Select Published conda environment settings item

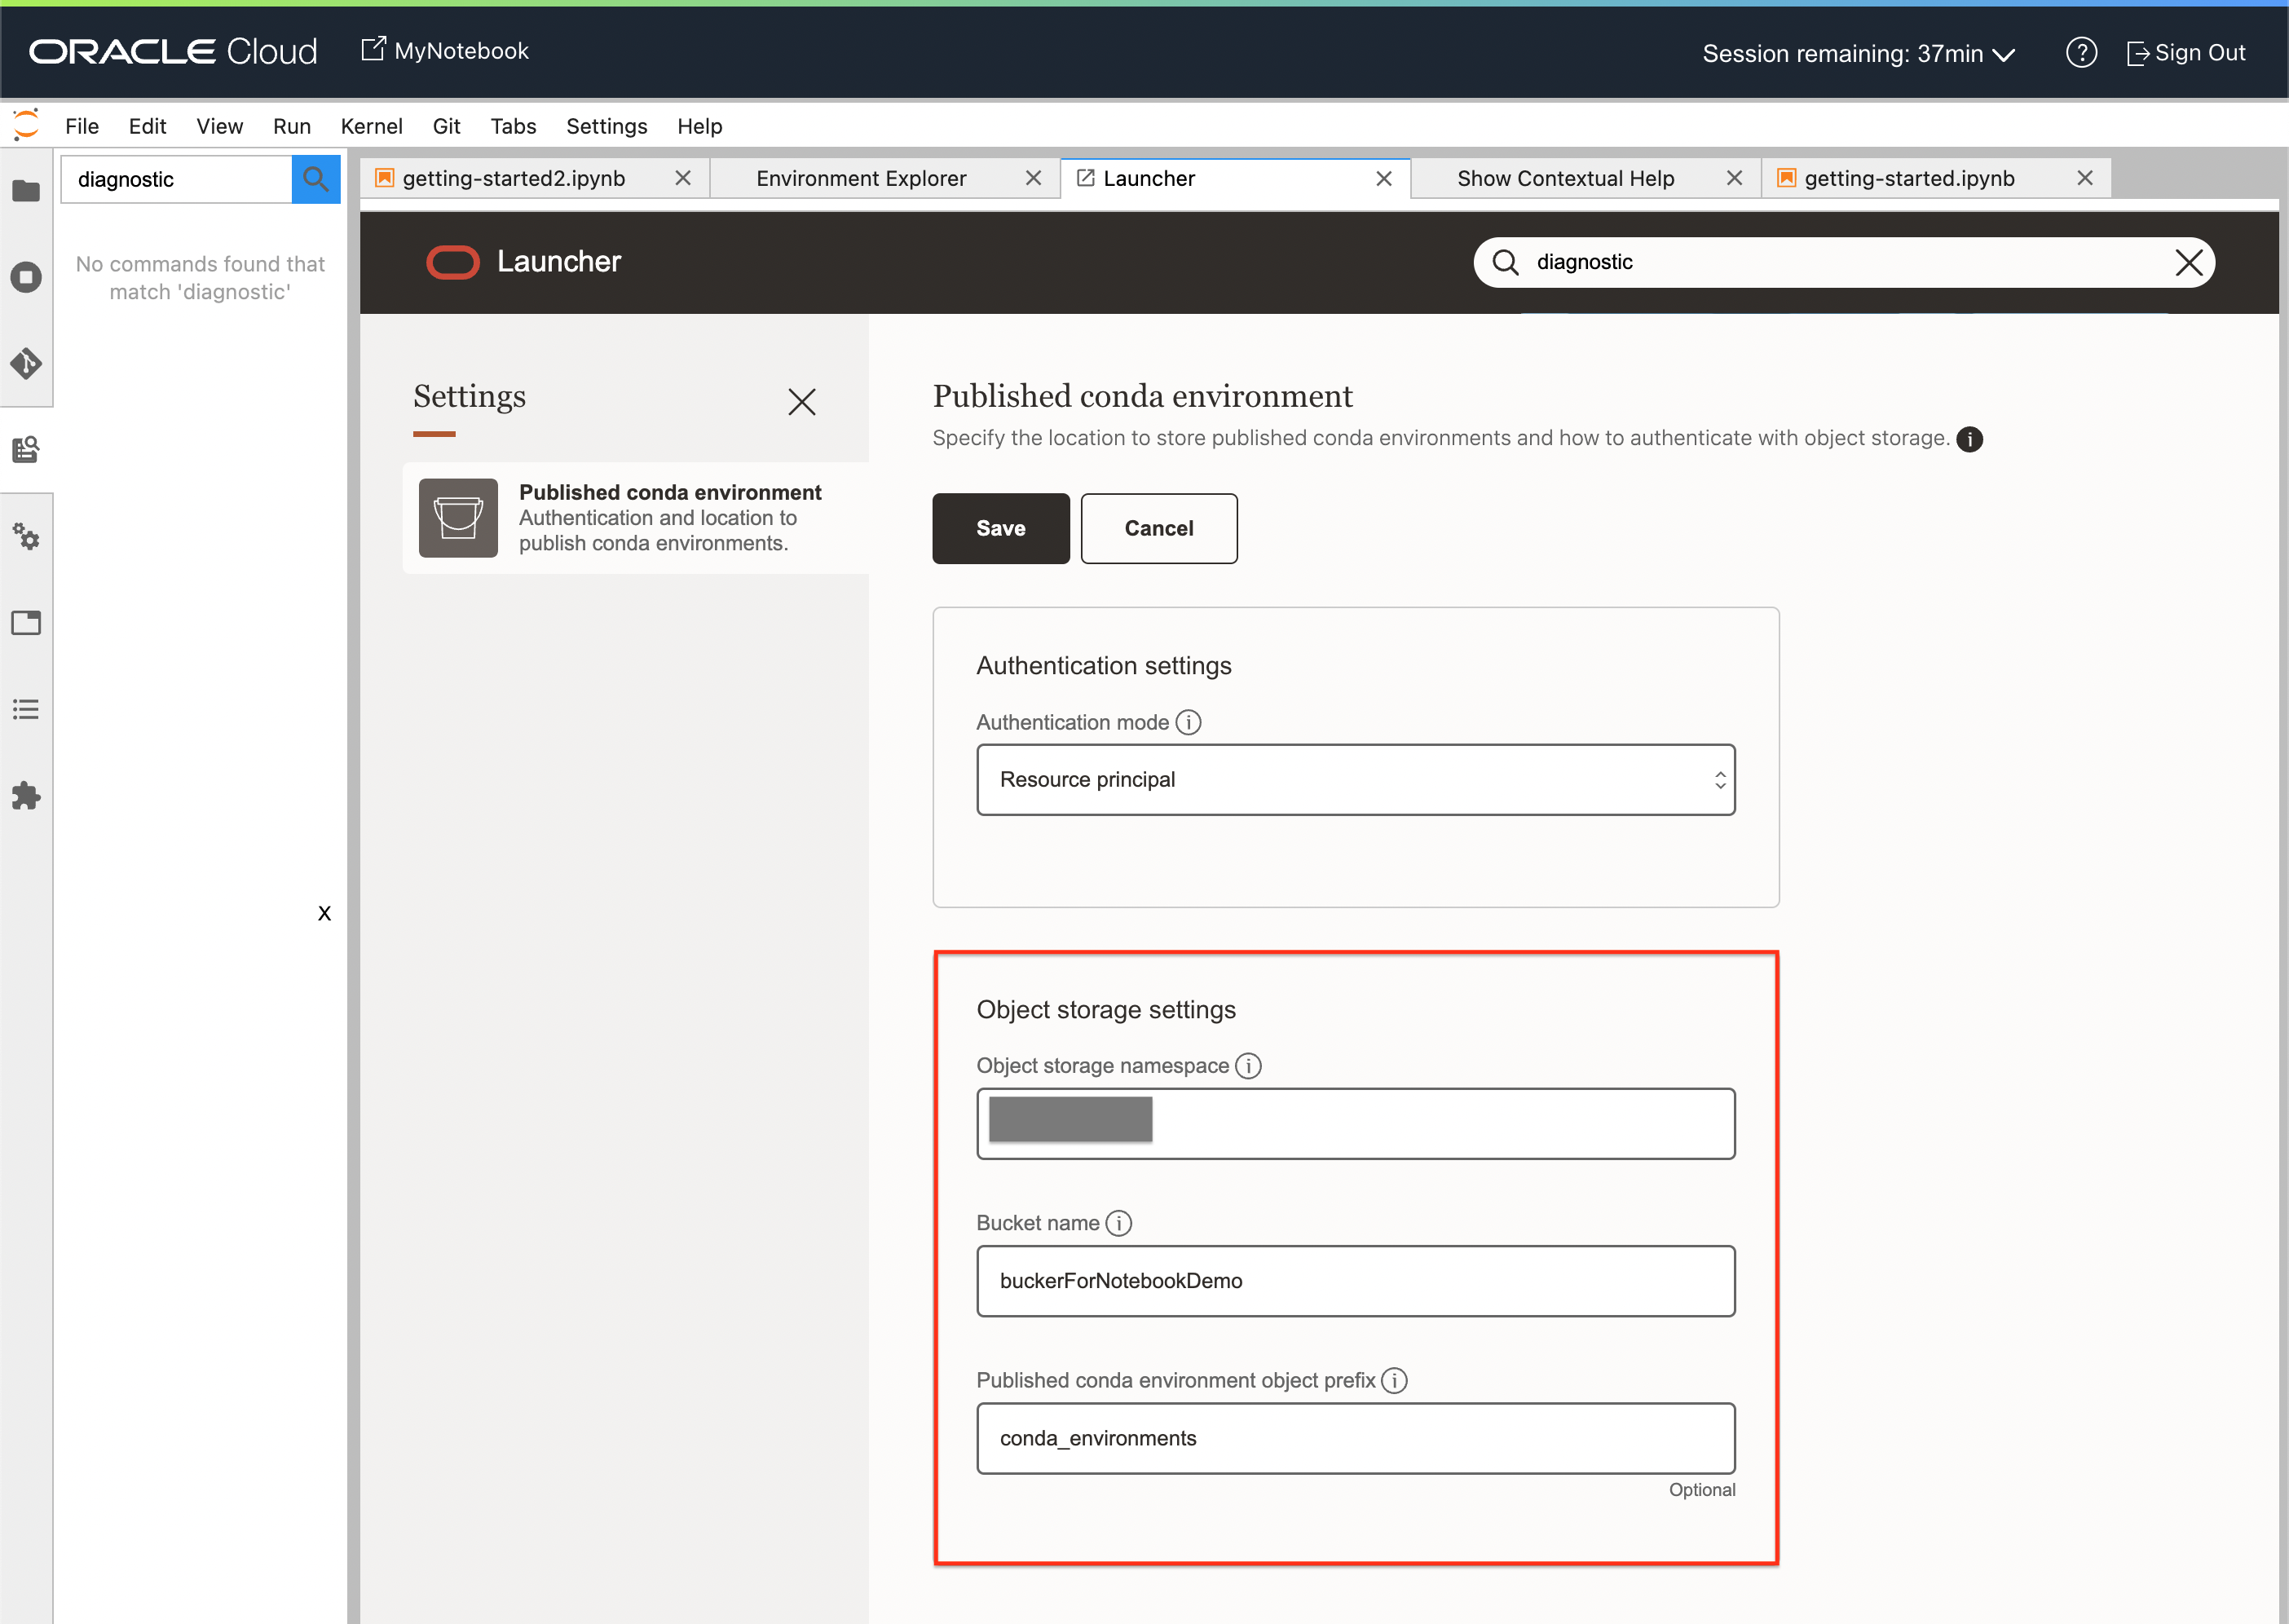pyautogui.click(x=636, y=518)
